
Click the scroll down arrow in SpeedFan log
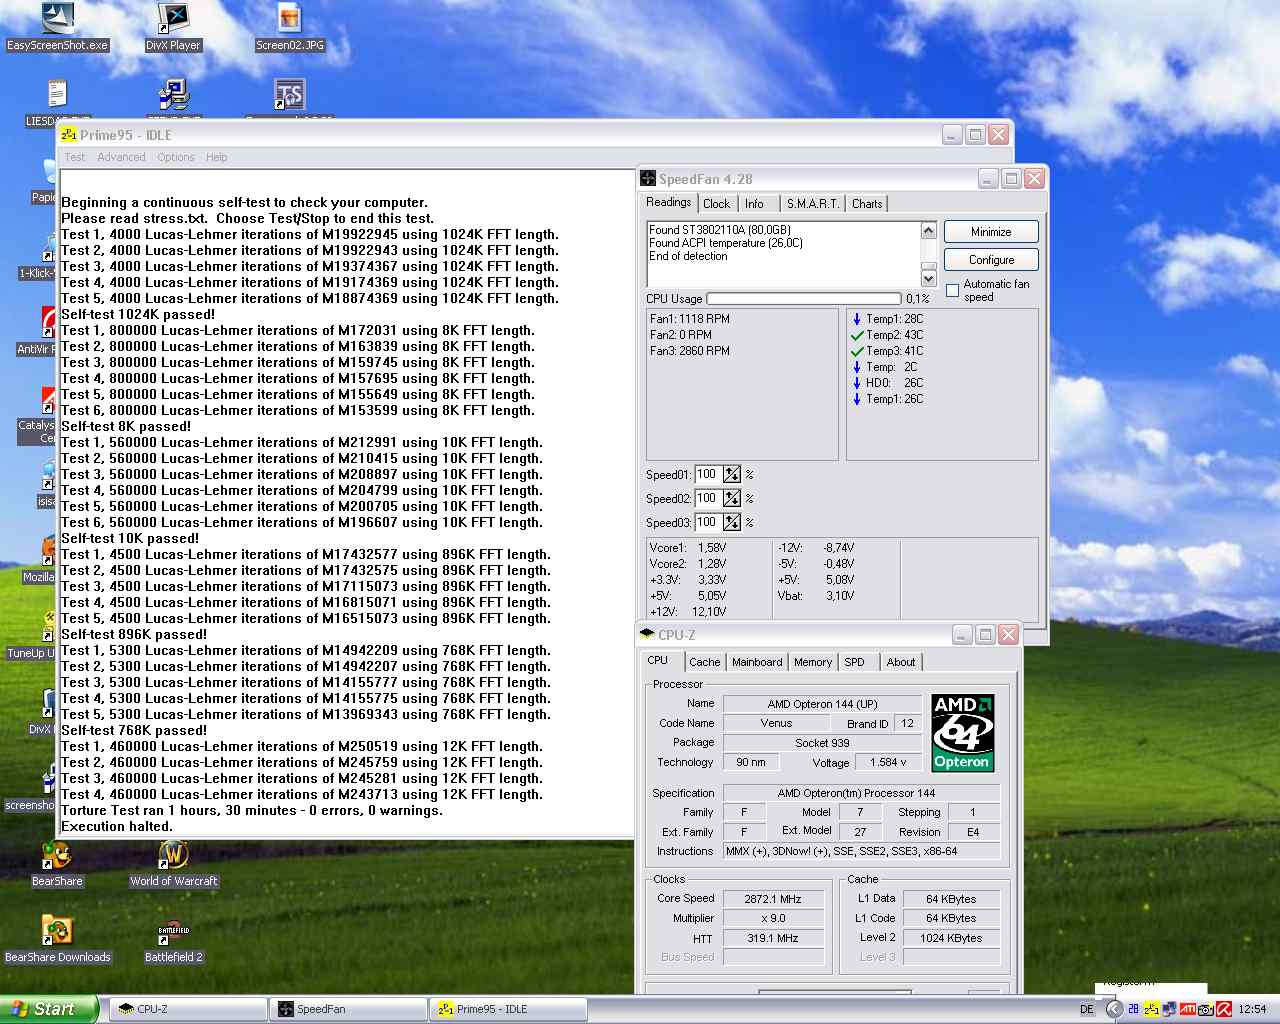[x=928, y=278]
